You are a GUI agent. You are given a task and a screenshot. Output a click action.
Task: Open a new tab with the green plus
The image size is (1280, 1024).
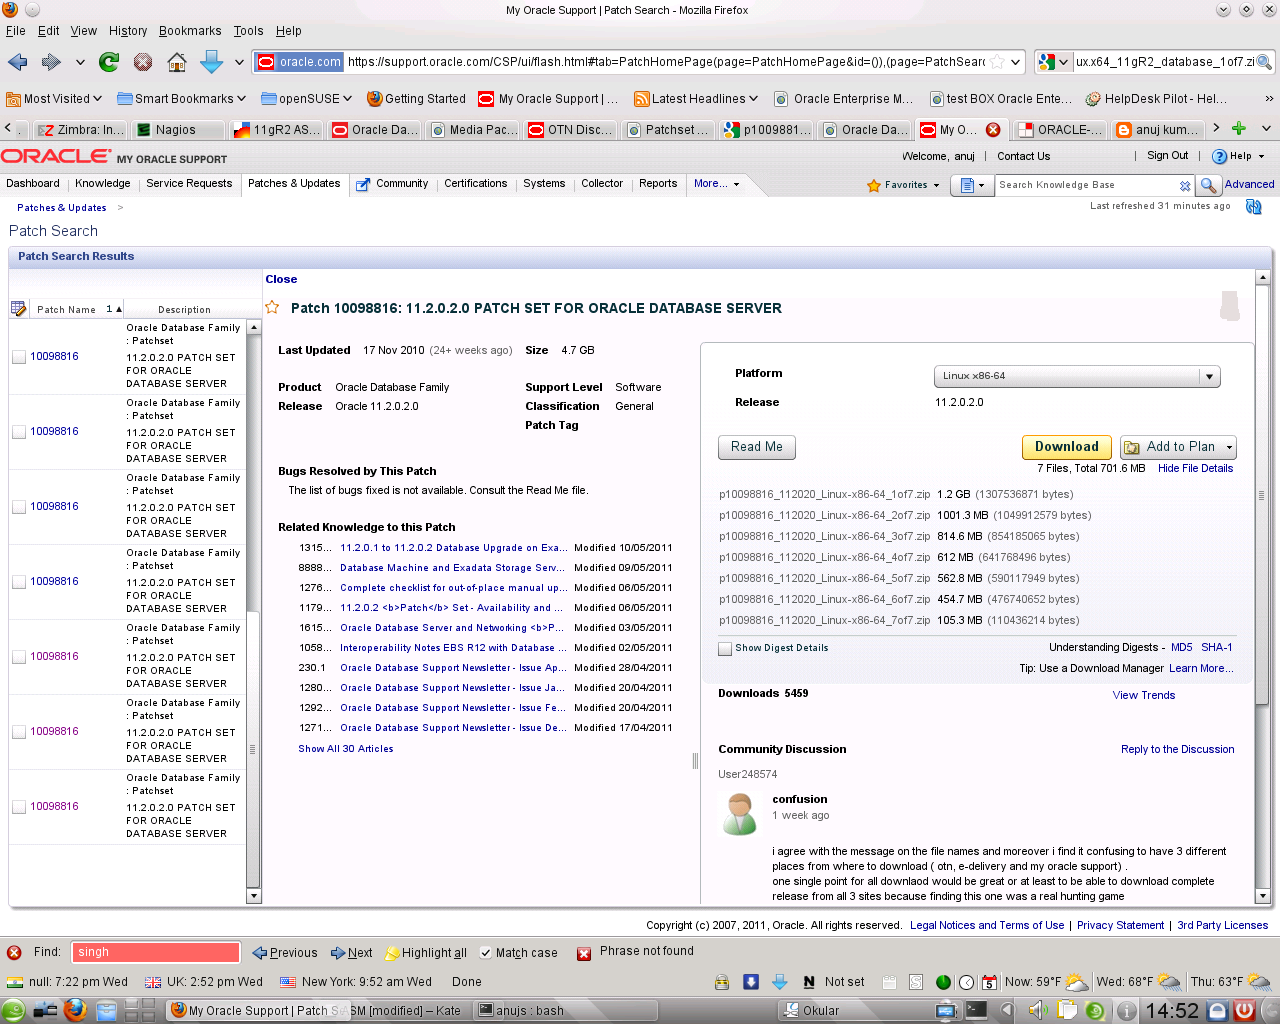[x=1238, y=128]
